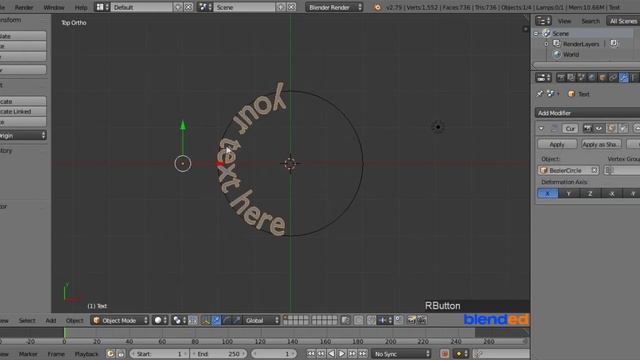Screen dimensions: 640x360
Task: Open the Object properties tab
Action: point(602,78)
